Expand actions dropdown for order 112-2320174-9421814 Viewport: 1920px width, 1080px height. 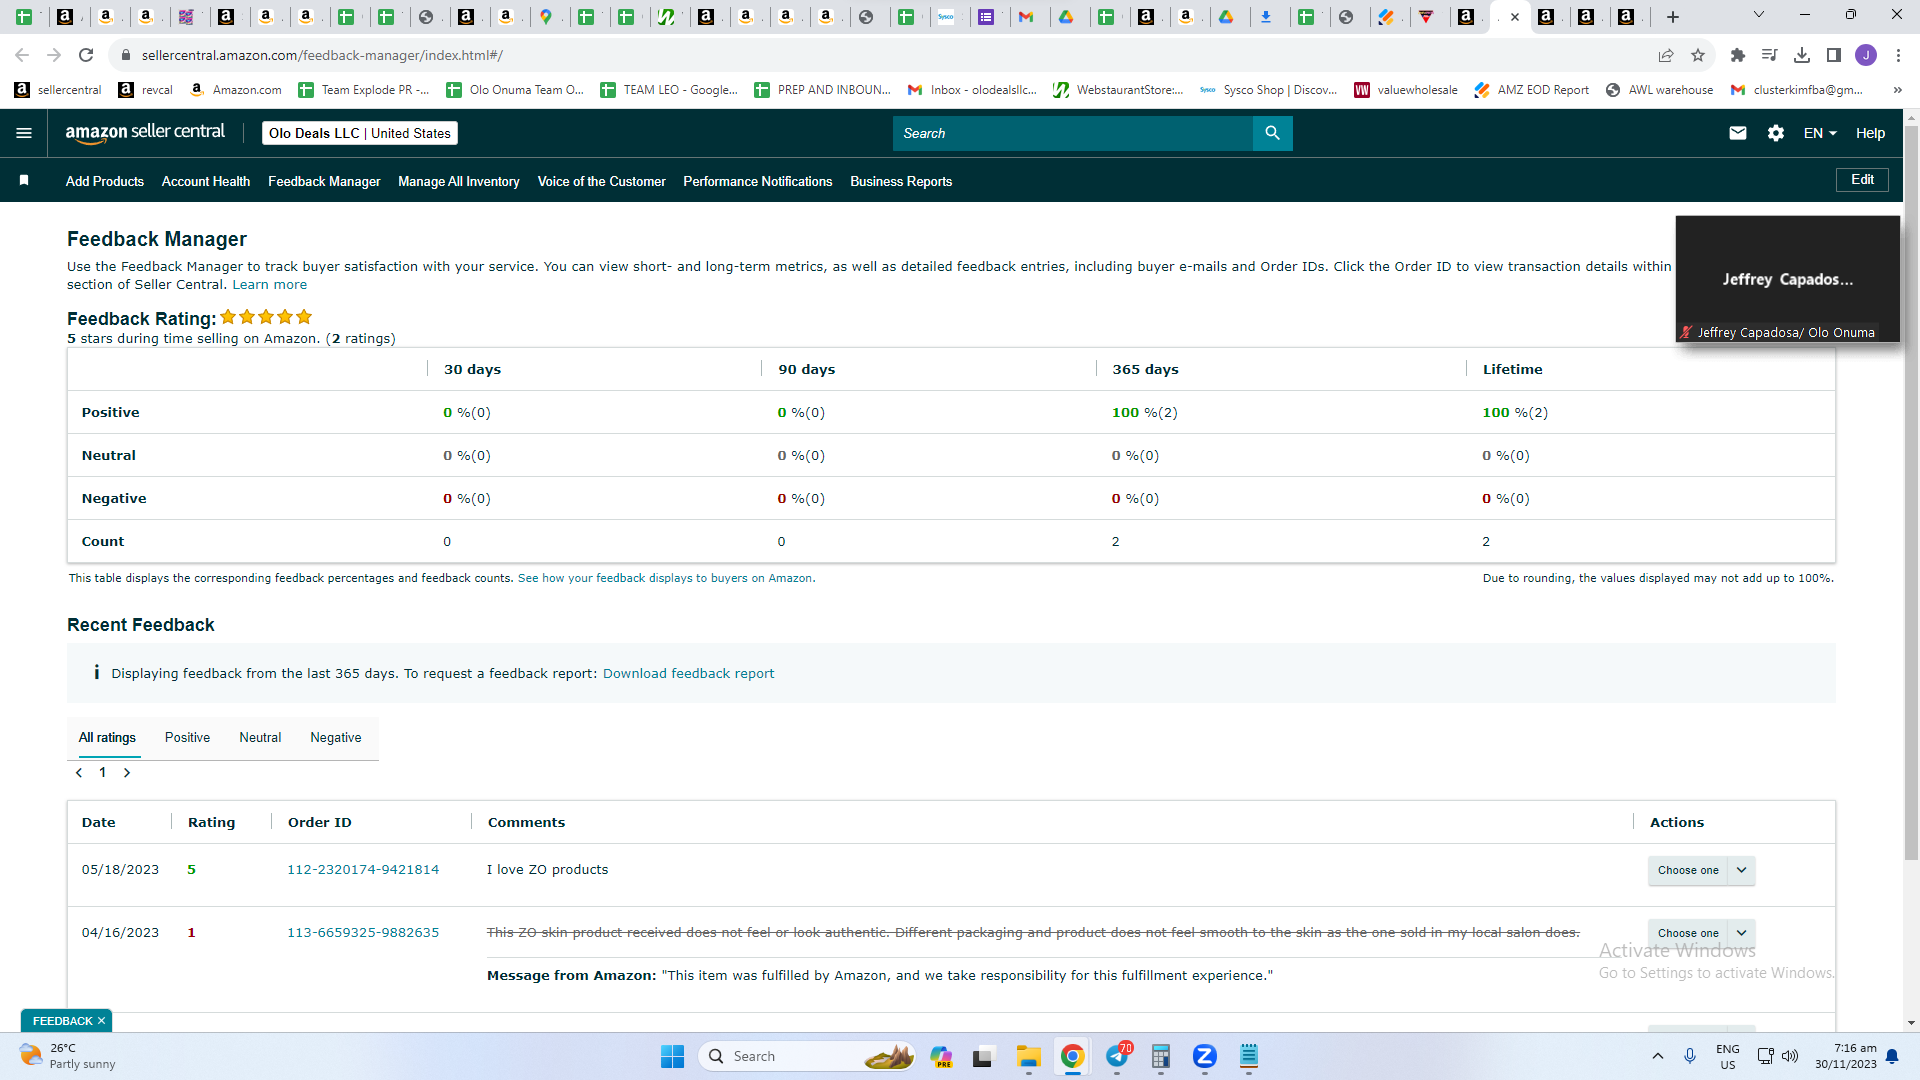click(x=1741, y=870)
